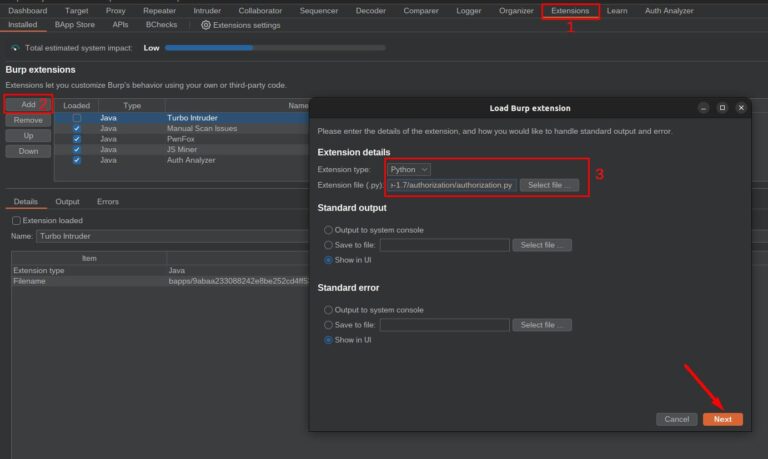Select Standard error Output to system console
The width and height of the screenshot is (768, 459).
pos(328,310)
